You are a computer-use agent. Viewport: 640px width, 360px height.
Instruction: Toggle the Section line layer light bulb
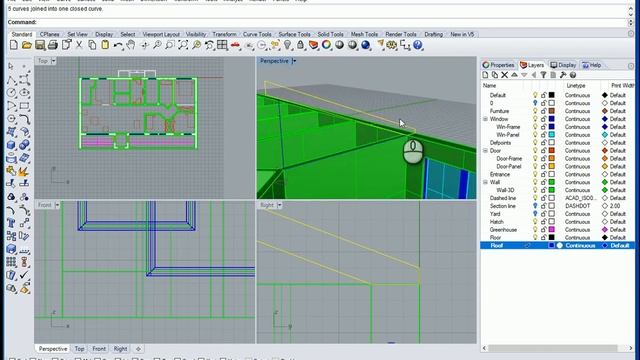click(535, 206)
